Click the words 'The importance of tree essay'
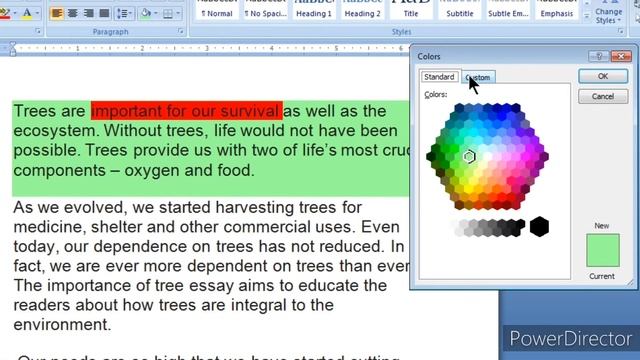 124,286
